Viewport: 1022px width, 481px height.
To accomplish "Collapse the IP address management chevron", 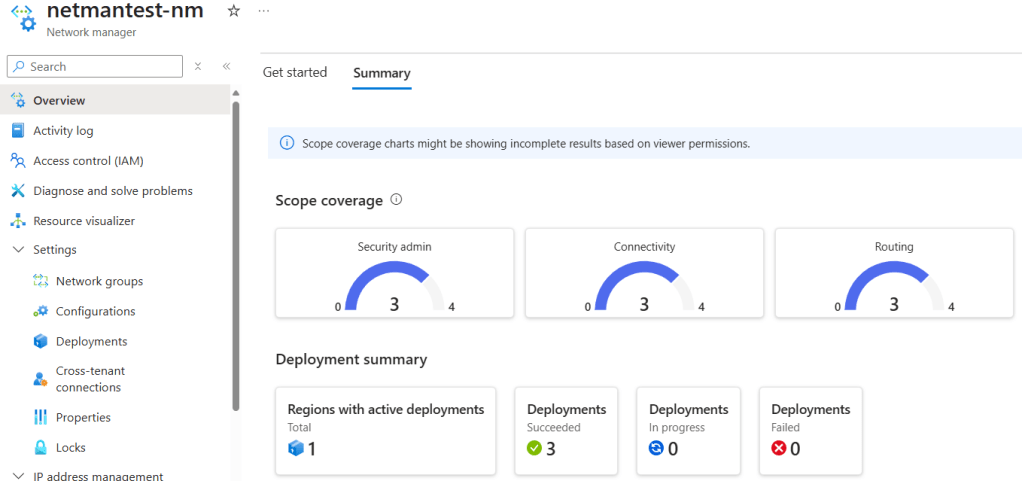I will (x=18, y=476).
